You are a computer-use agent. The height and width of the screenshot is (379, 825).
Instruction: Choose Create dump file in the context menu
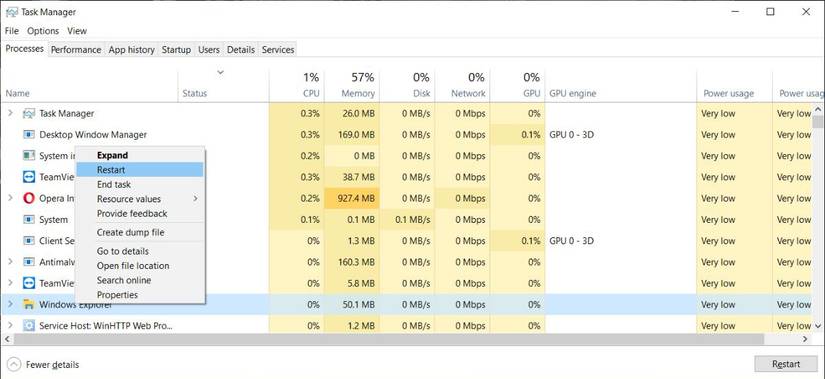[x=139, y=232]
